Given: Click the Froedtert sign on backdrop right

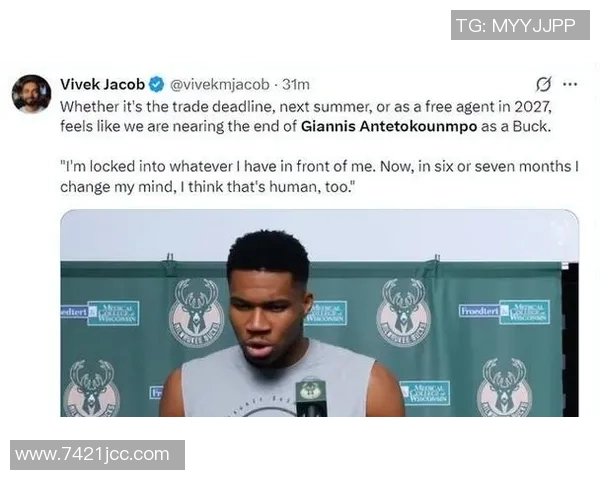Looking at the screenshot, I should tap(479, 310).
